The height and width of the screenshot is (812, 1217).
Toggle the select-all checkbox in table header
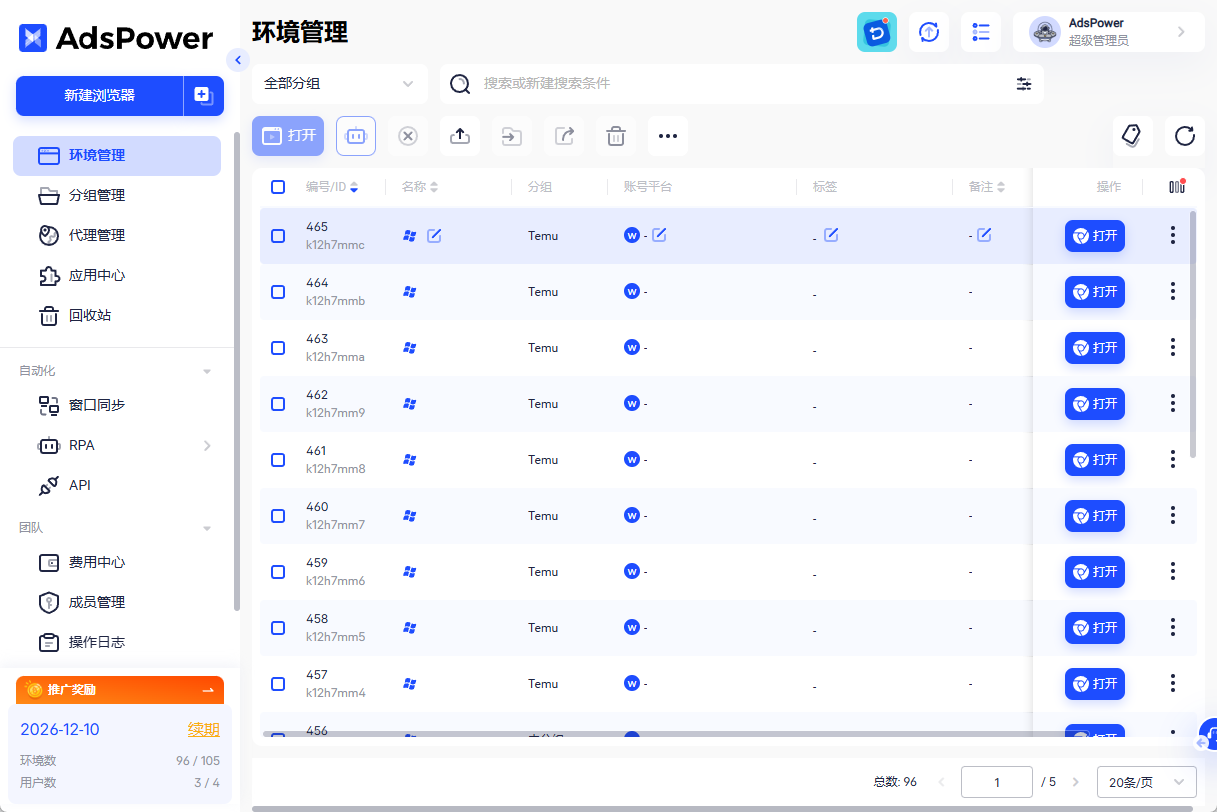(x=278, y=187)
